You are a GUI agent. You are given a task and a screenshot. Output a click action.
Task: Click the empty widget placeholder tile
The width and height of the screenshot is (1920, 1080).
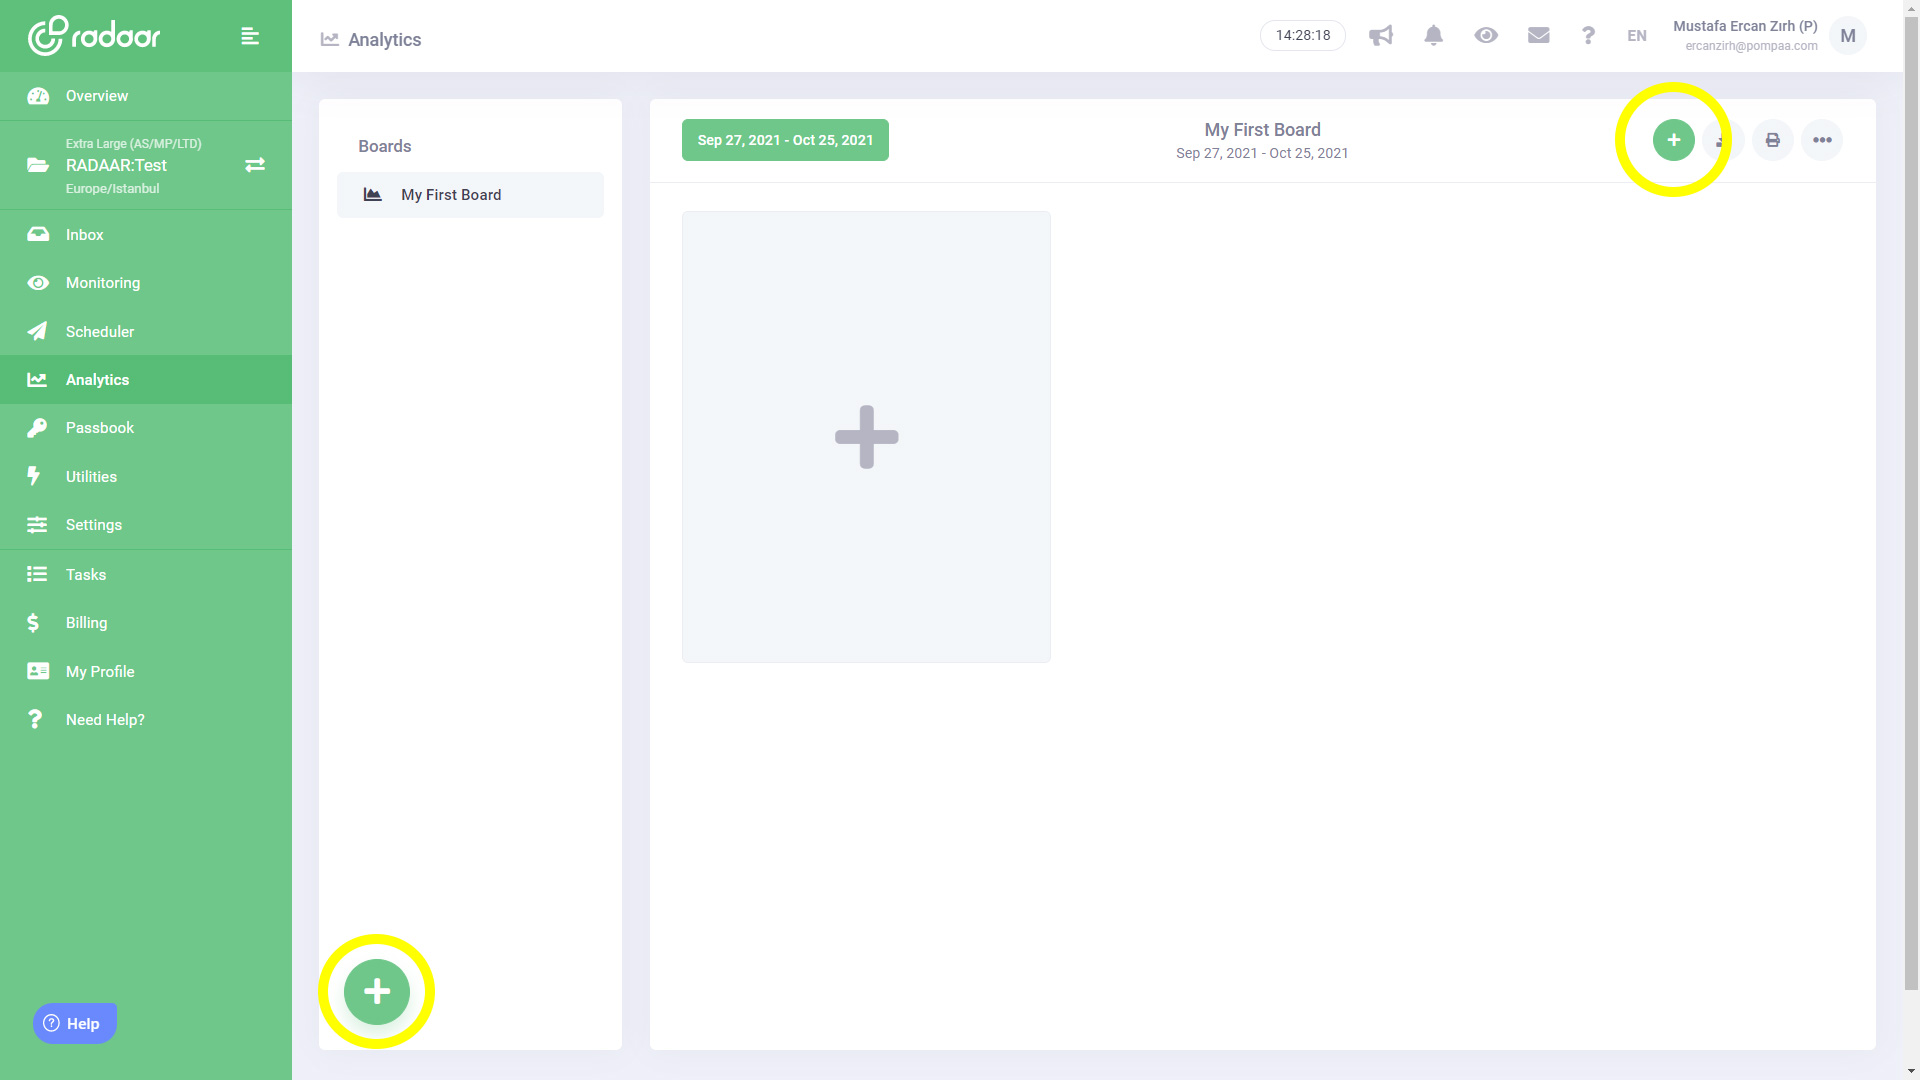point(866,437)
